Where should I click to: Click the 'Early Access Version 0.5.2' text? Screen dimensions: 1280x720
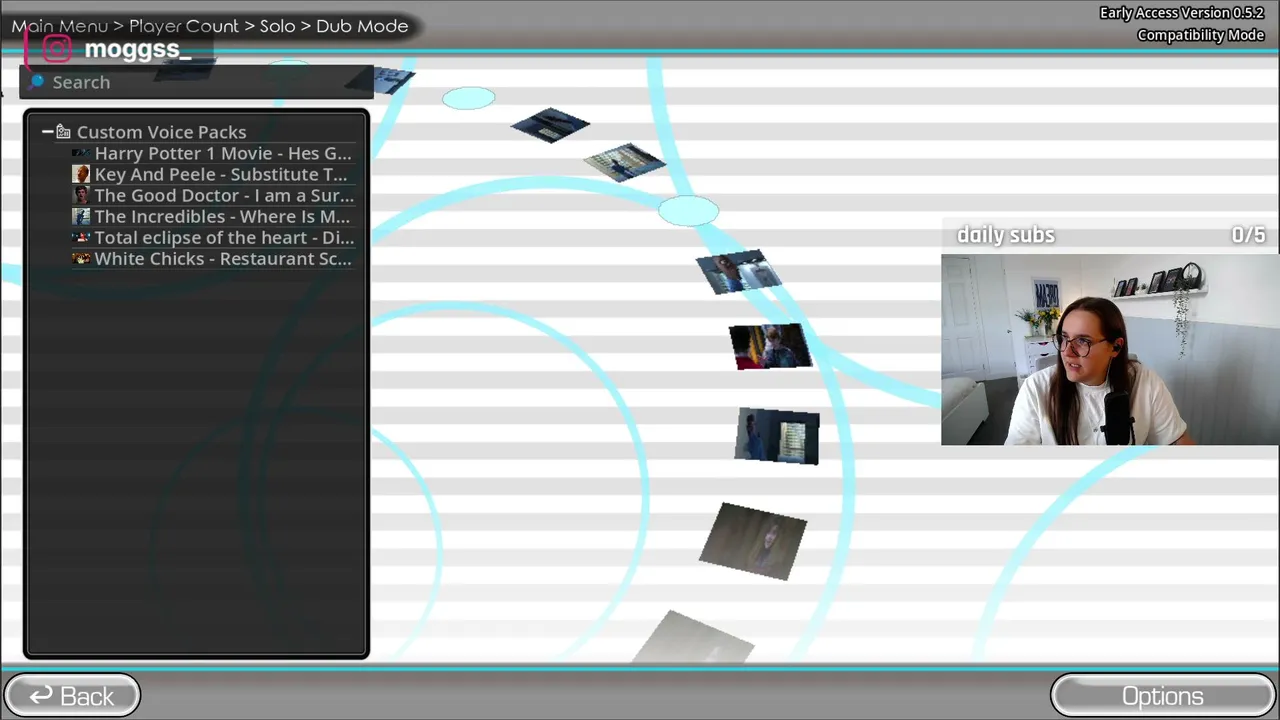(x=1182, y=13)
